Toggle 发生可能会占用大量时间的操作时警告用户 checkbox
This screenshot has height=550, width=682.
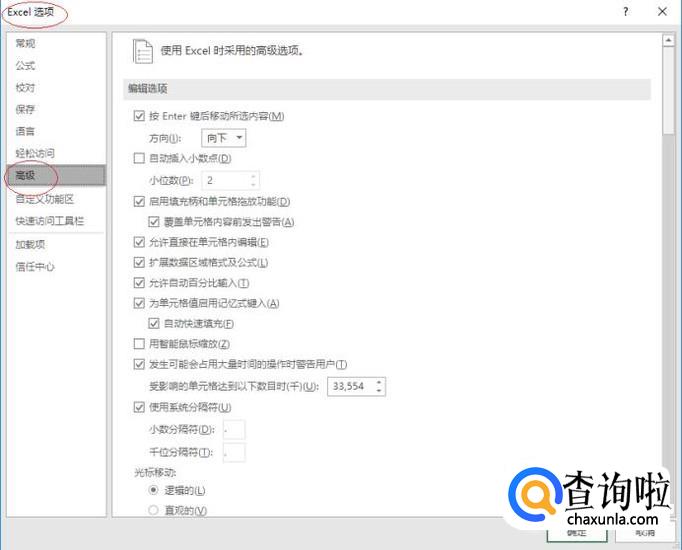[x=139, y=364]
